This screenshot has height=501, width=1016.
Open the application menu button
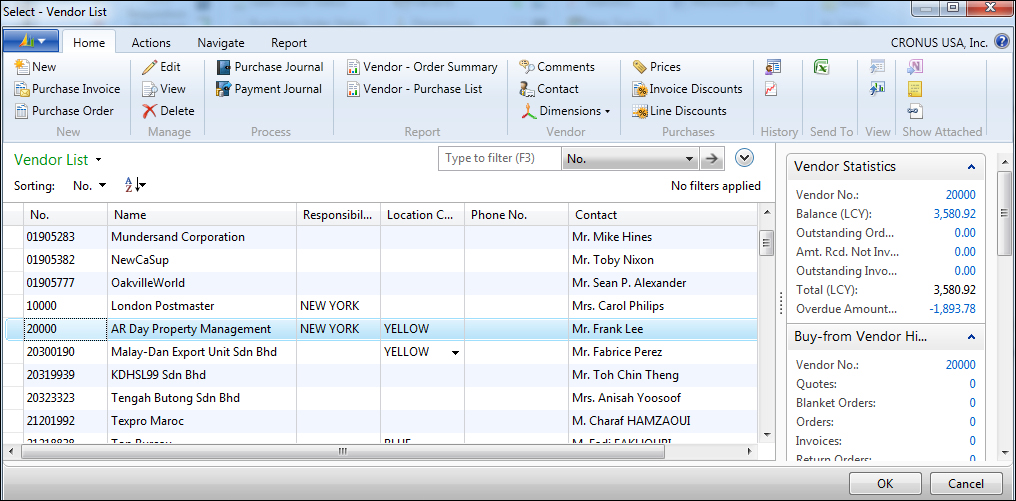pyautogui.click(x=31, y=41)
